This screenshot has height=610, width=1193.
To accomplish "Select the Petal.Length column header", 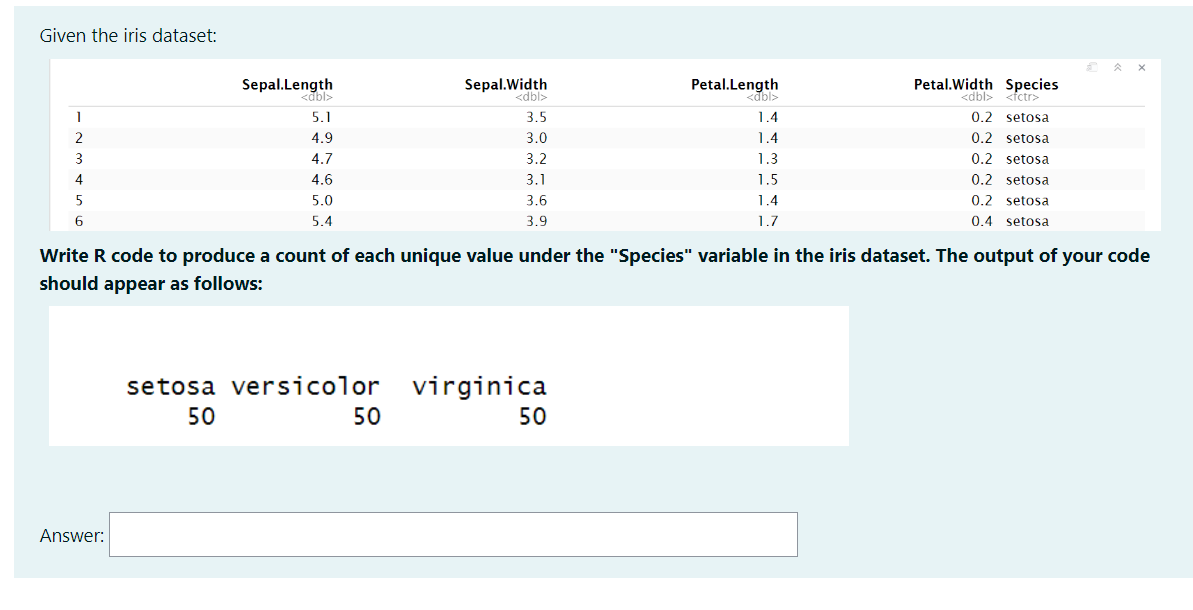I will click(x=735, y=84).
